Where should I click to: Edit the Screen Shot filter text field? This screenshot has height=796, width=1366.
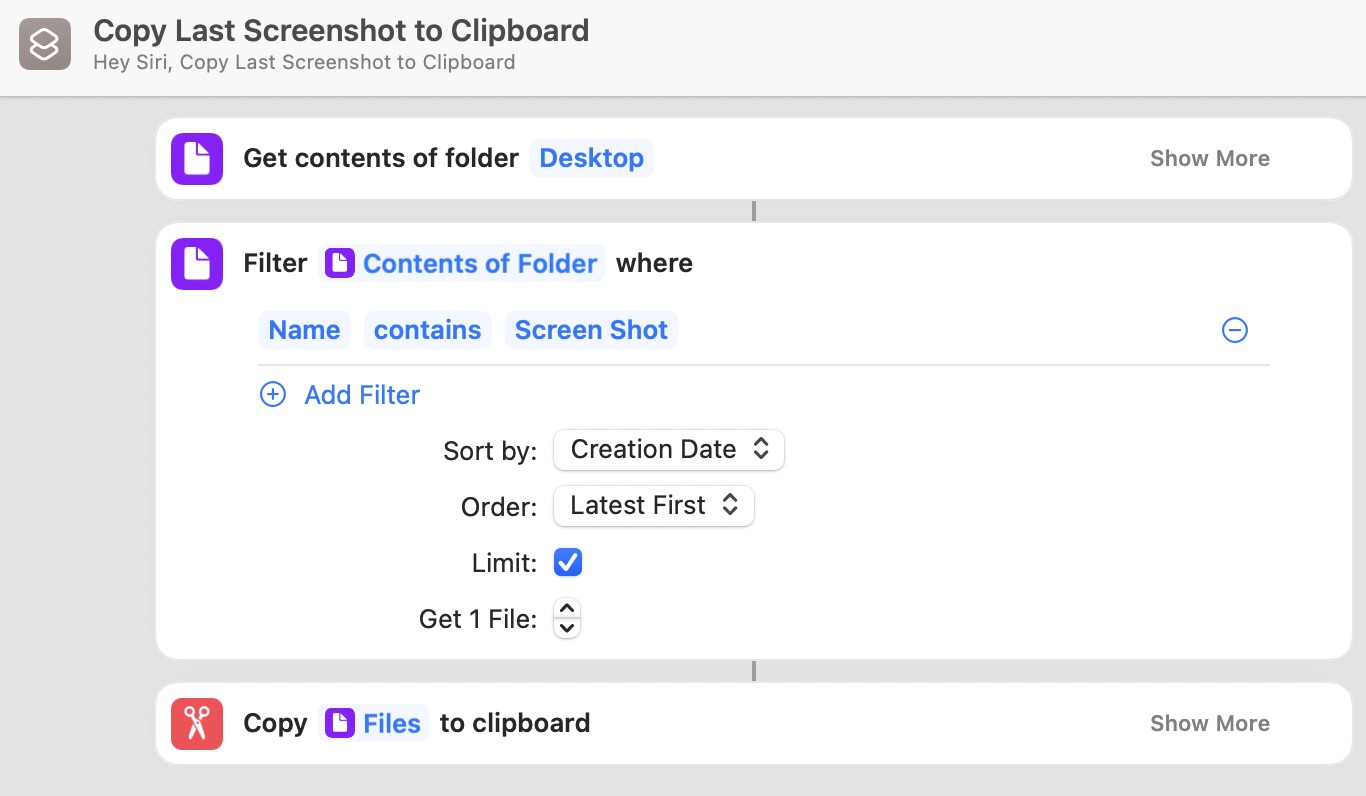(592, 330)
